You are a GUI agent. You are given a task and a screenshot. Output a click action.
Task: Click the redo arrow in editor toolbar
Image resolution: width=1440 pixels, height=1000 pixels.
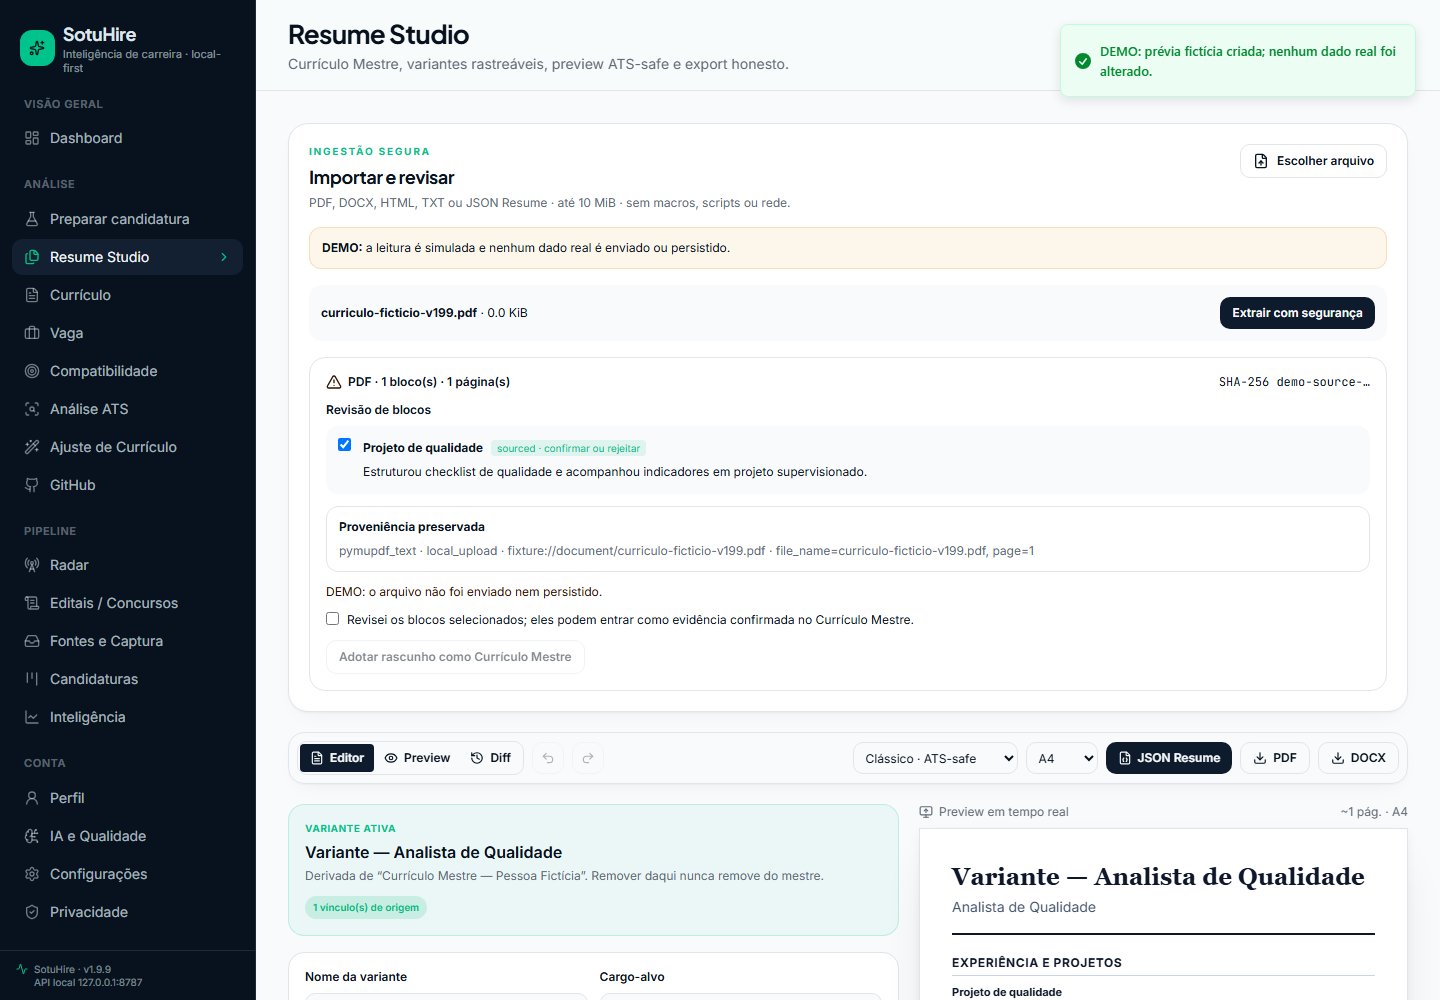coord(588,758)
